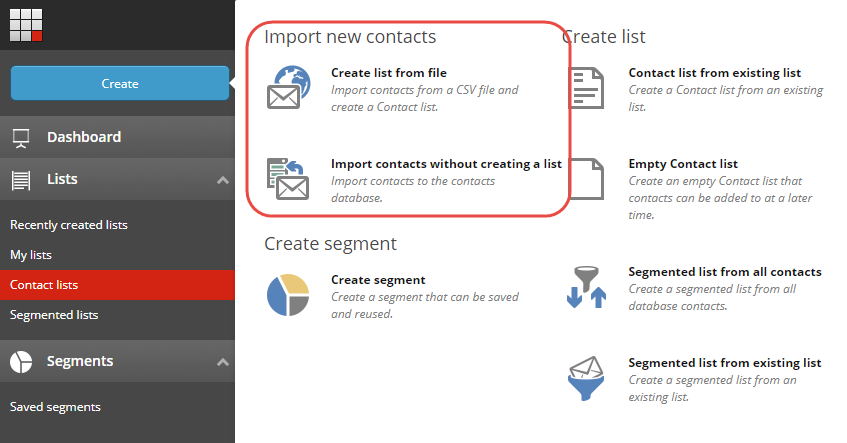Click the Create segment pie chart icon

click(288, 295)
